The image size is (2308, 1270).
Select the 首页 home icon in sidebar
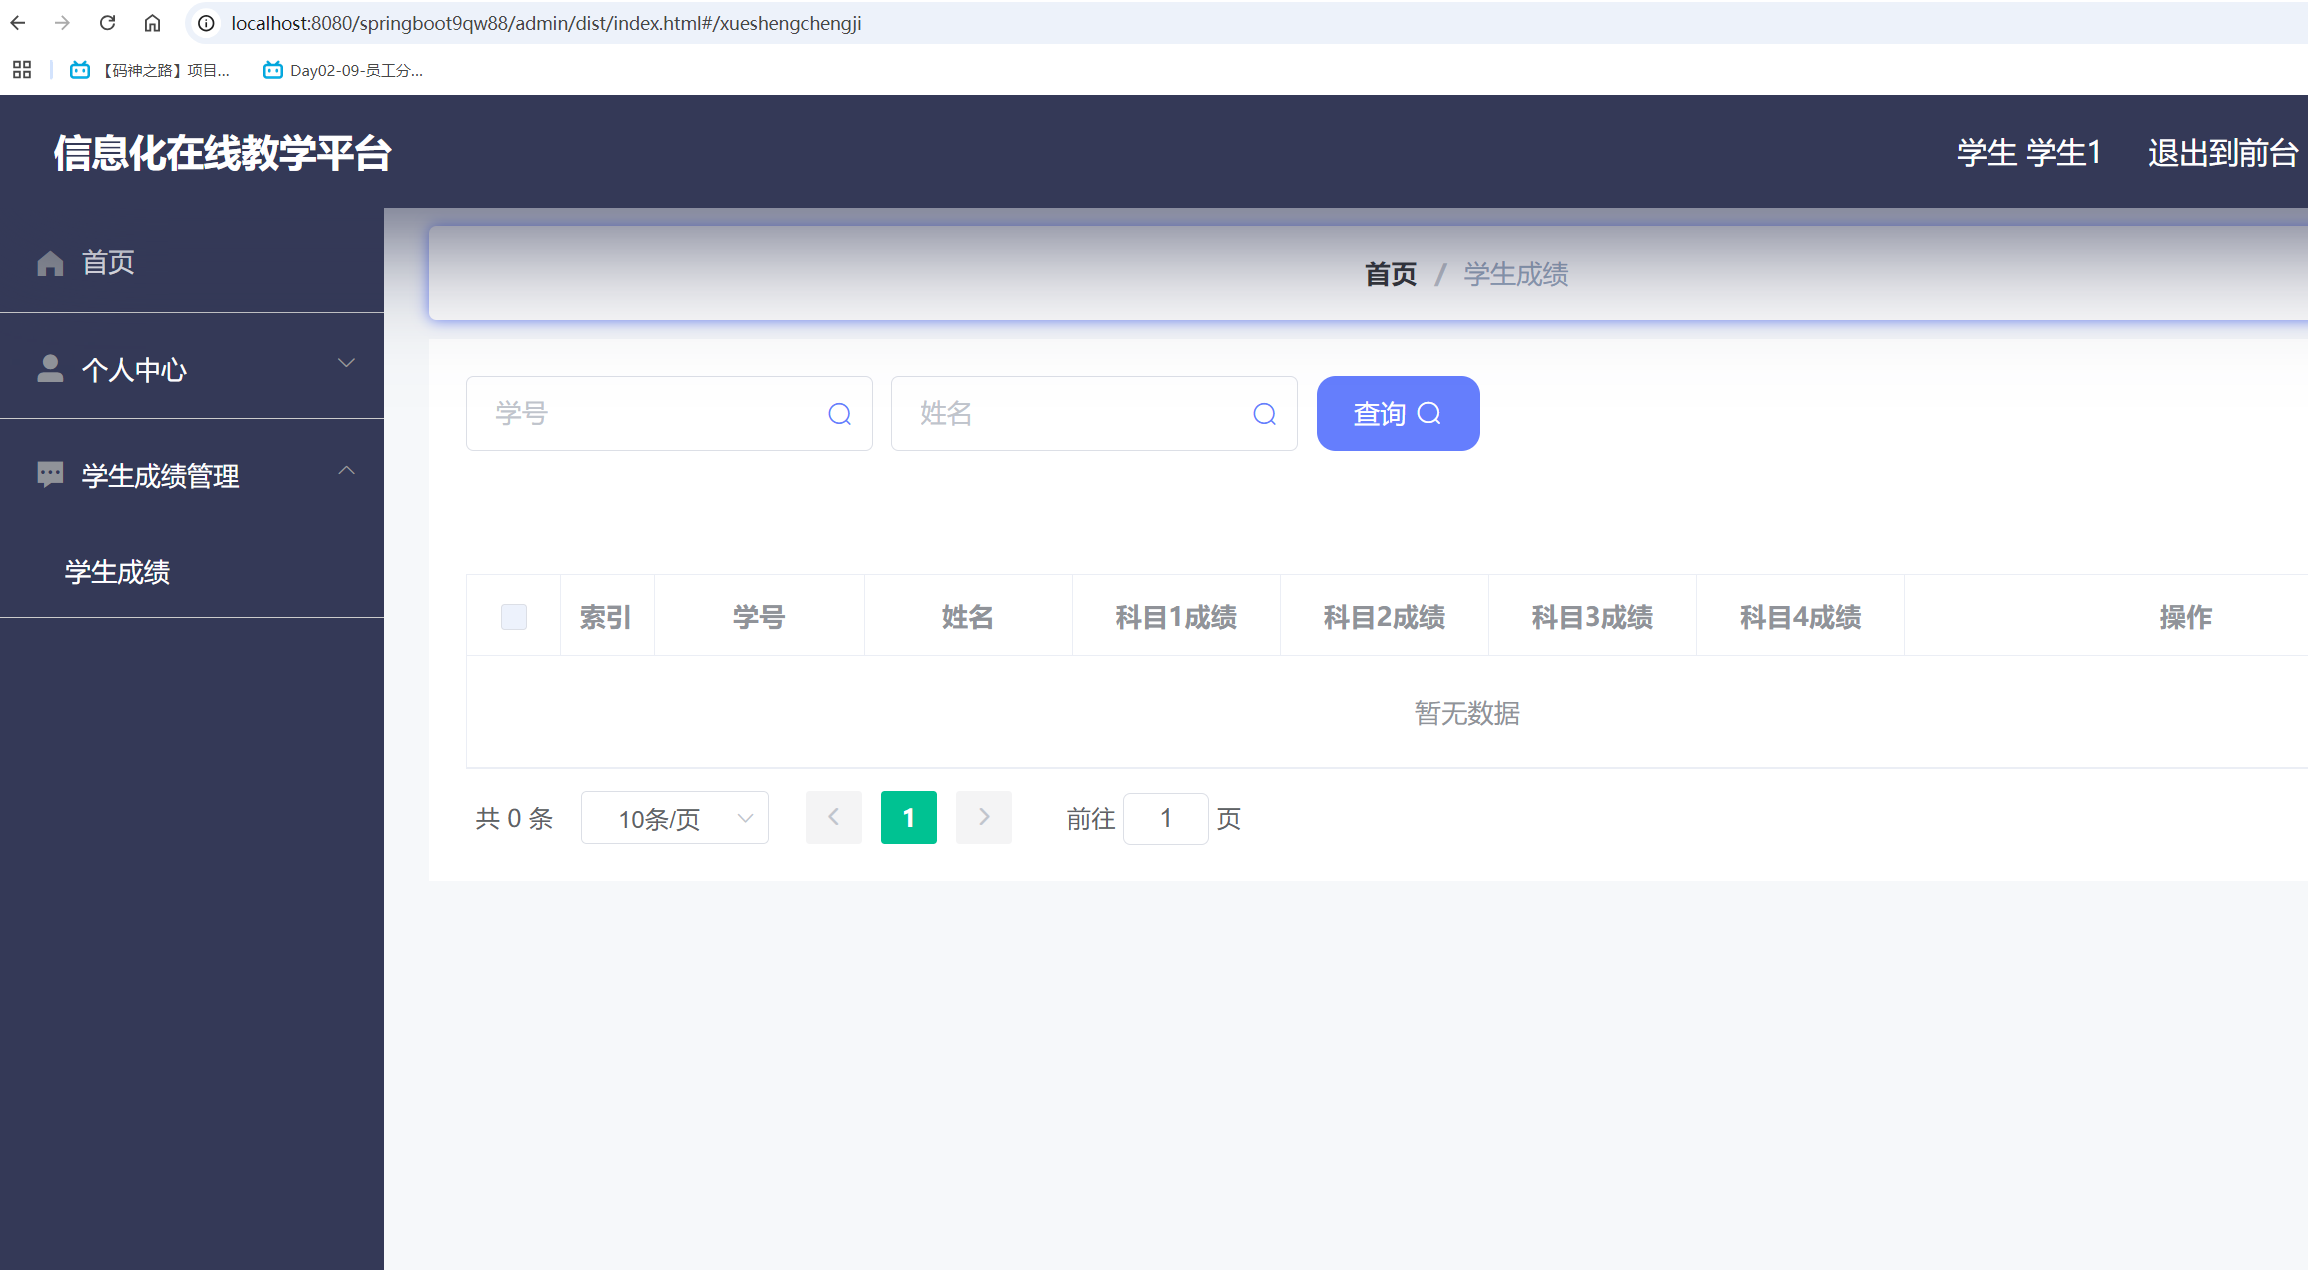(x=50, y=262)
